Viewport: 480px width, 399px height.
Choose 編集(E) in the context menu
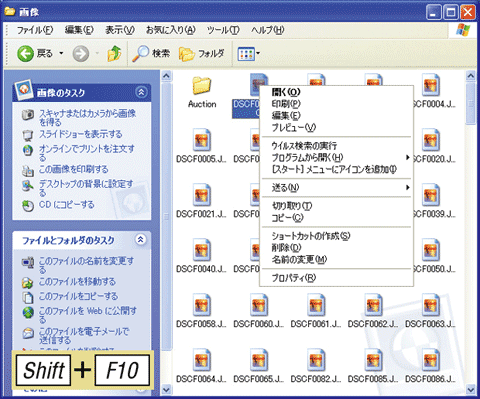[x=336, y=116]
